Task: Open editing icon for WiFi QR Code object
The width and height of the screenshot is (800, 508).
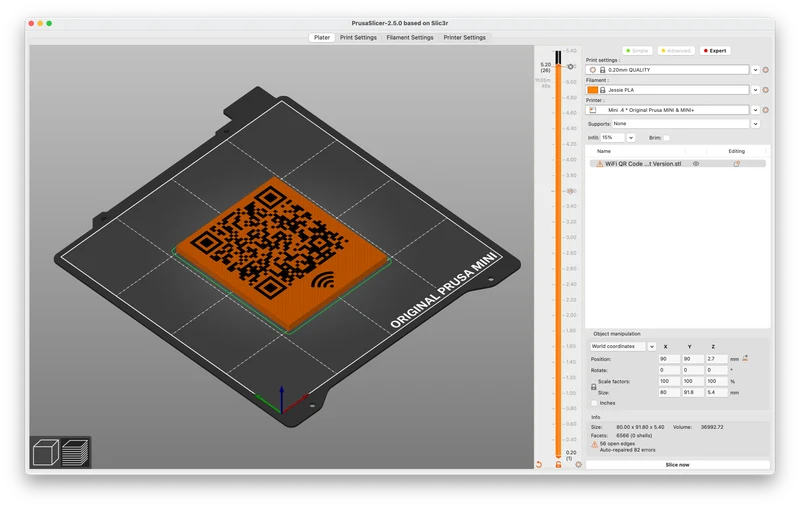Action: (736, 164)
